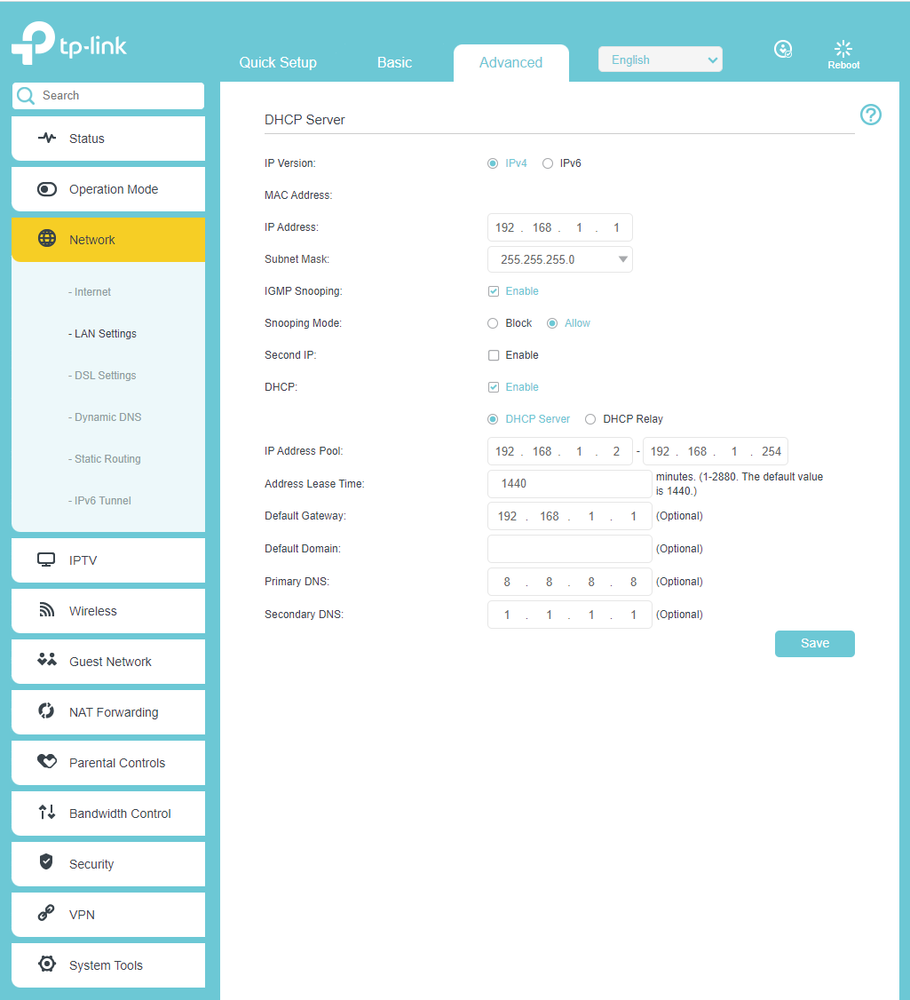Open the Subnet Mask dropdown
Image resolution: width=910 pixels, height=1000 pixels.
coord(560,260)
